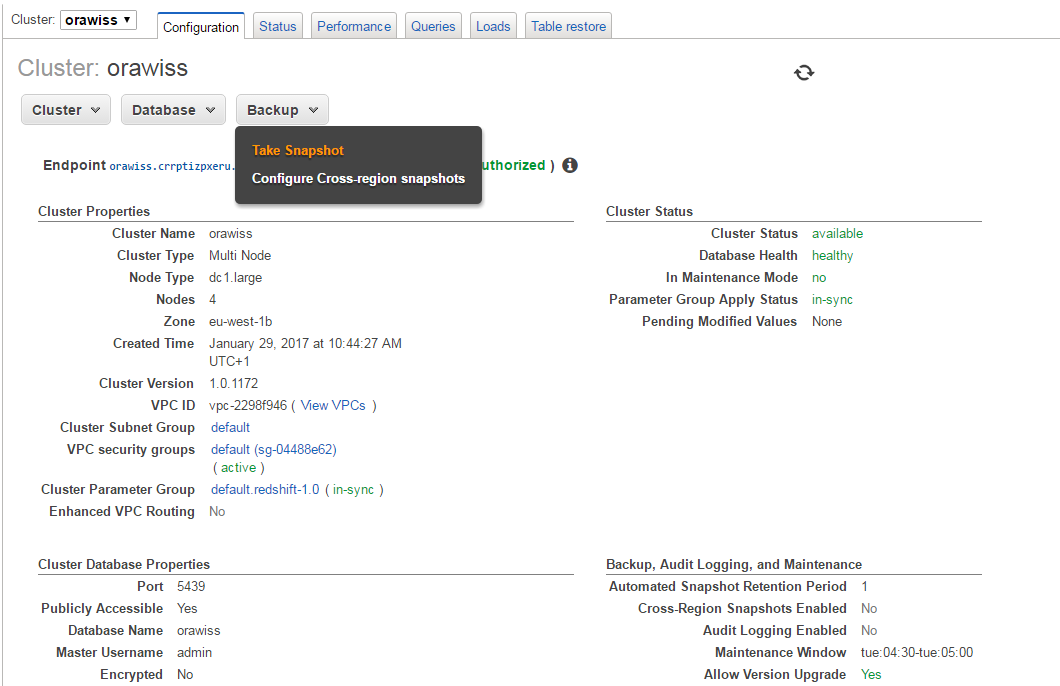Expand the Cluster dropdown button

(x=66, y=109)
